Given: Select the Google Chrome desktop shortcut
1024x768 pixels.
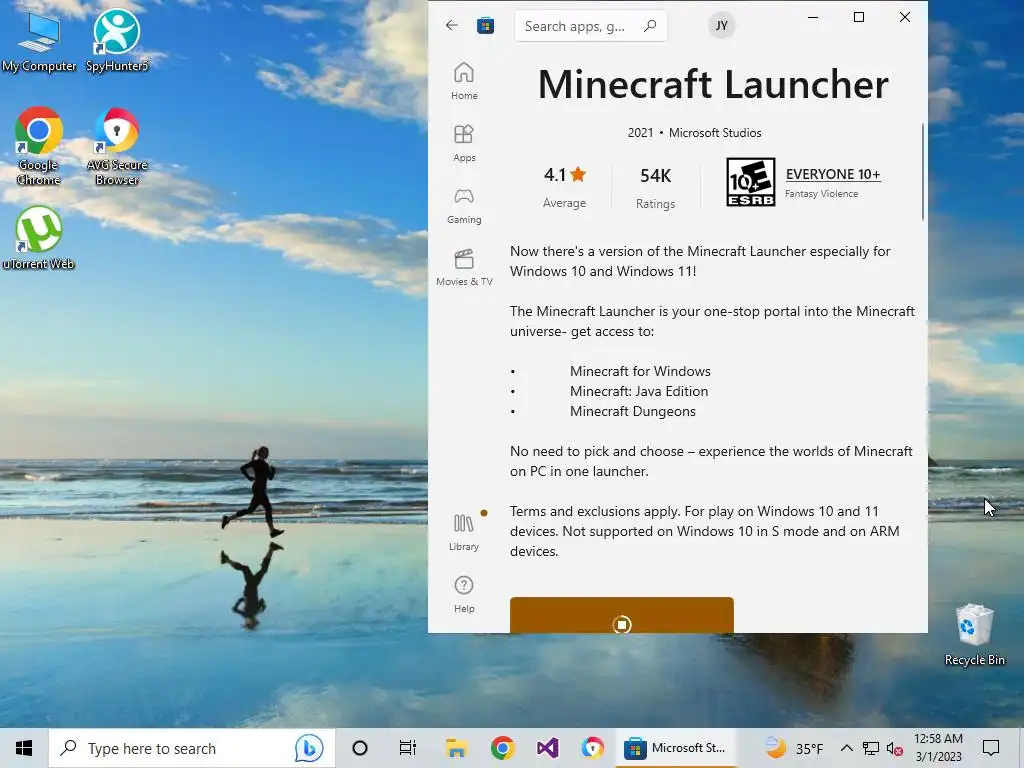Looking at the screenshot, I should (x=39, y=146).
